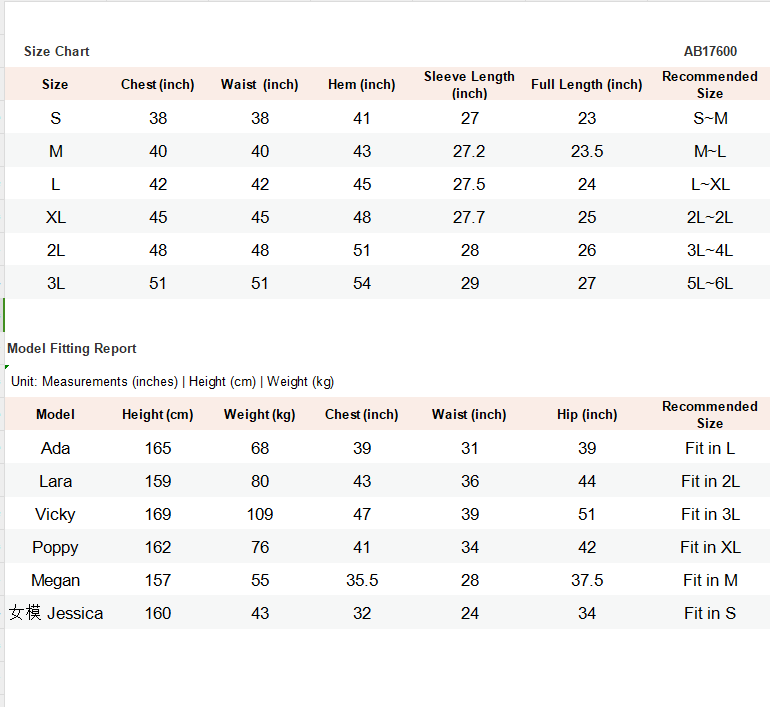Select the Fit in 3L cell
Screen dimensions: 770x707
(x=710, y=514)
